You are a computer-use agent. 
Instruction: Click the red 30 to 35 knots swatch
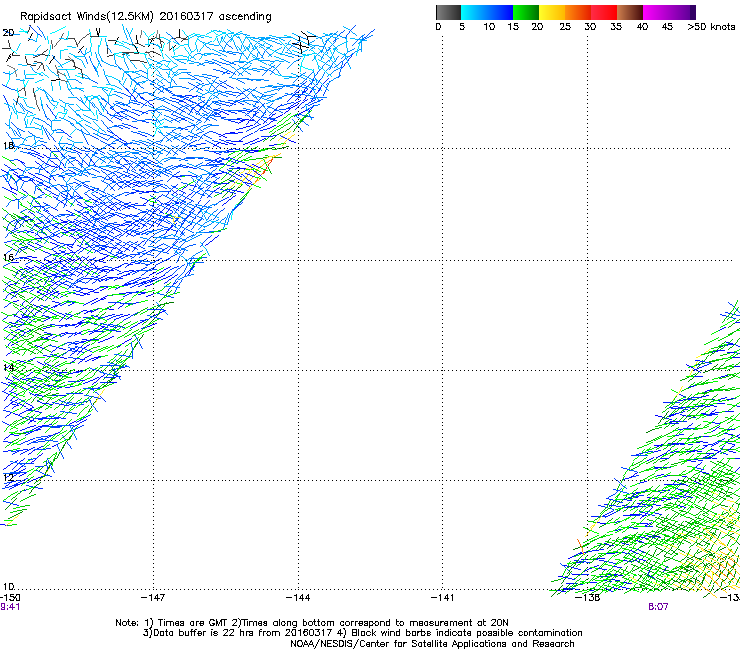tap(604, 12)
